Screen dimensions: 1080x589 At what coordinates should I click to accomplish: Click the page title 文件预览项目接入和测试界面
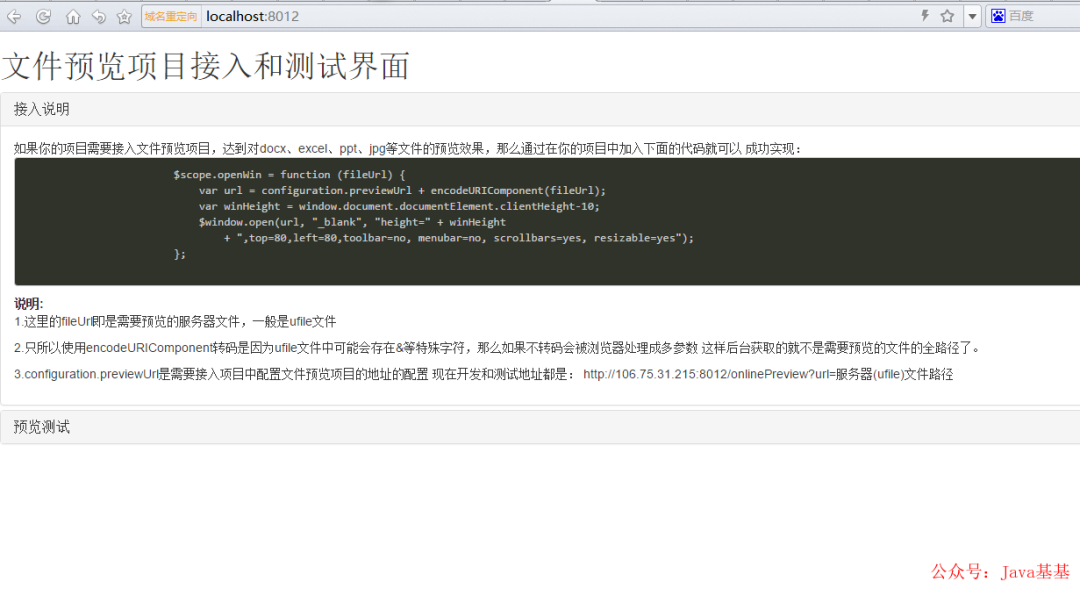205,66
